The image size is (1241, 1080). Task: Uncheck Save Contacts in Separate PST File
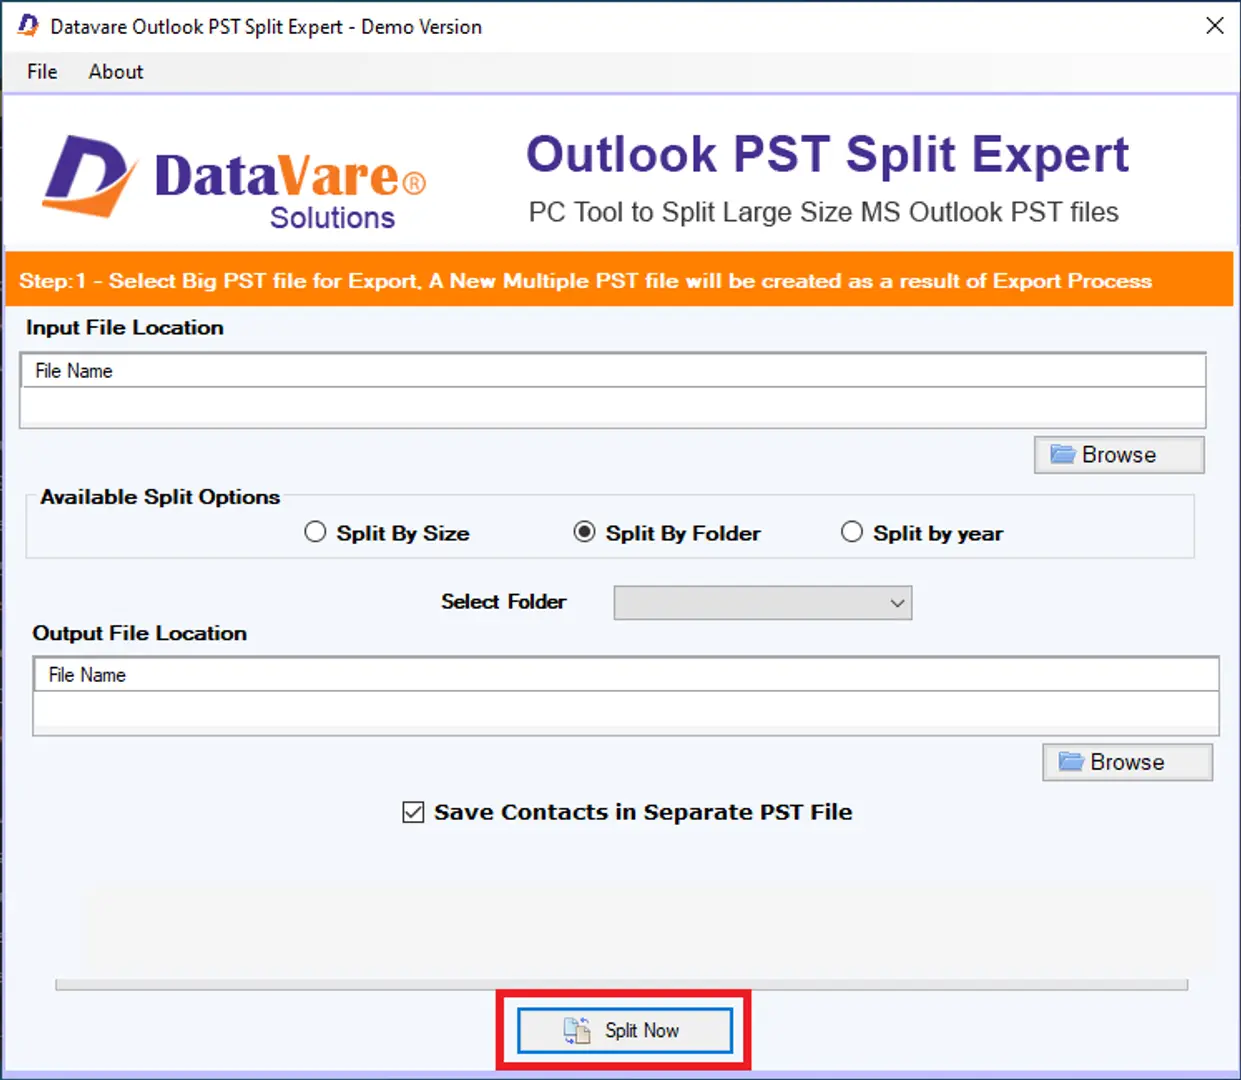tap(413, 812)
